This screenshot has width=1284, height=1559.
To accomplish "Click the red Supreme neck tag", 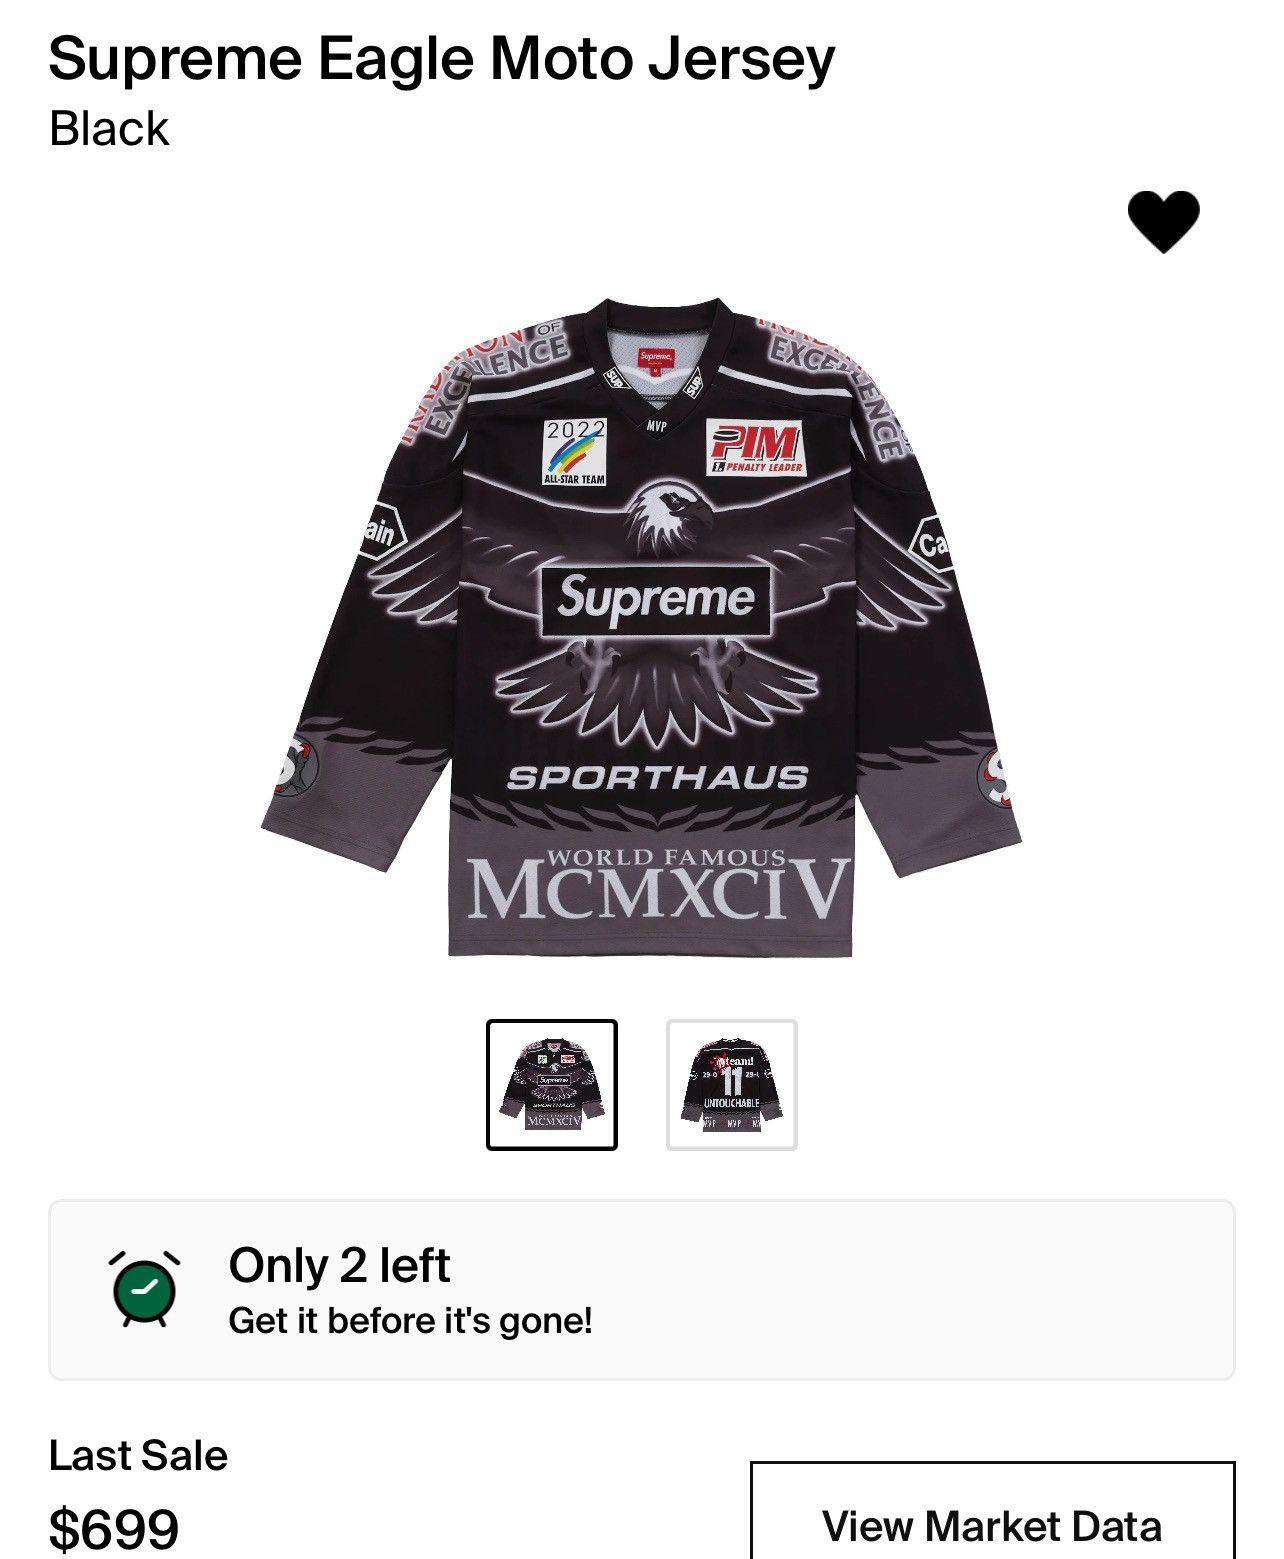I will point(656,358).
